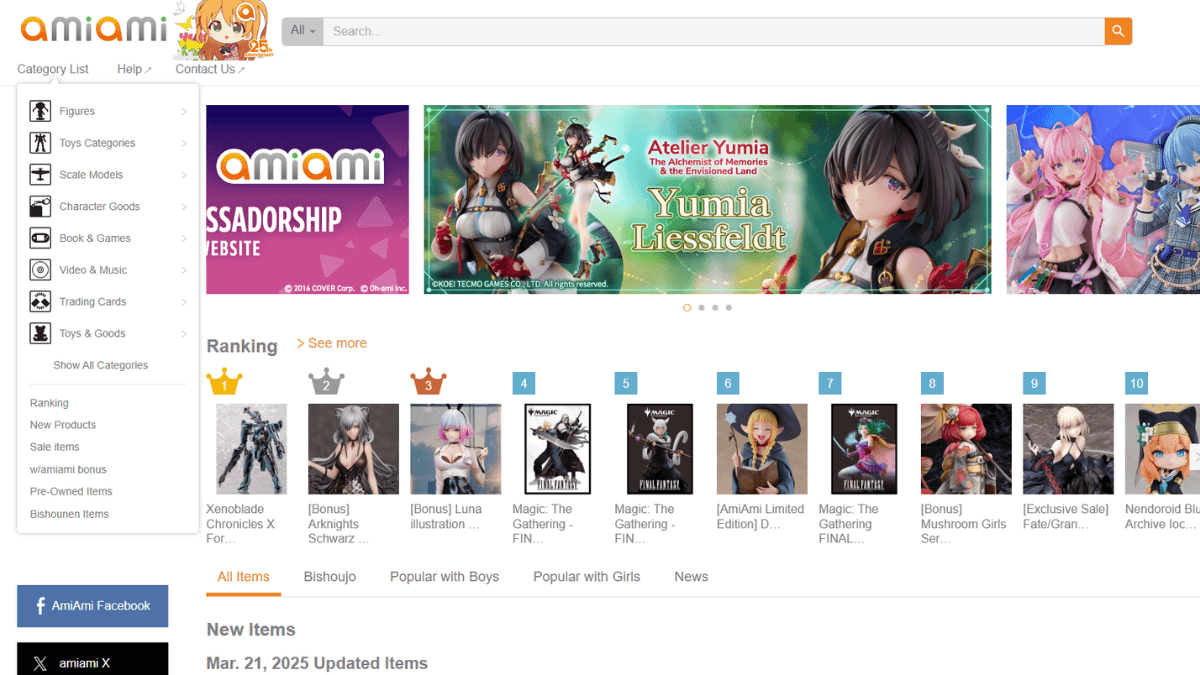The image size is (1200, 675).
Task: Click inside the search text field
Action: 714,31
